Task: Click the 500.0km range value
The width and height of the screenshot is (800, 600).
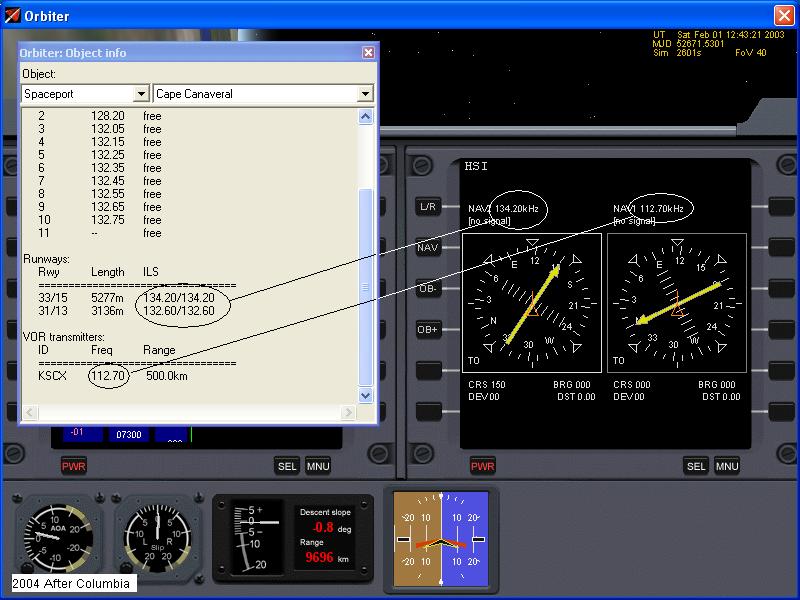Action: (x=167, y=376)
